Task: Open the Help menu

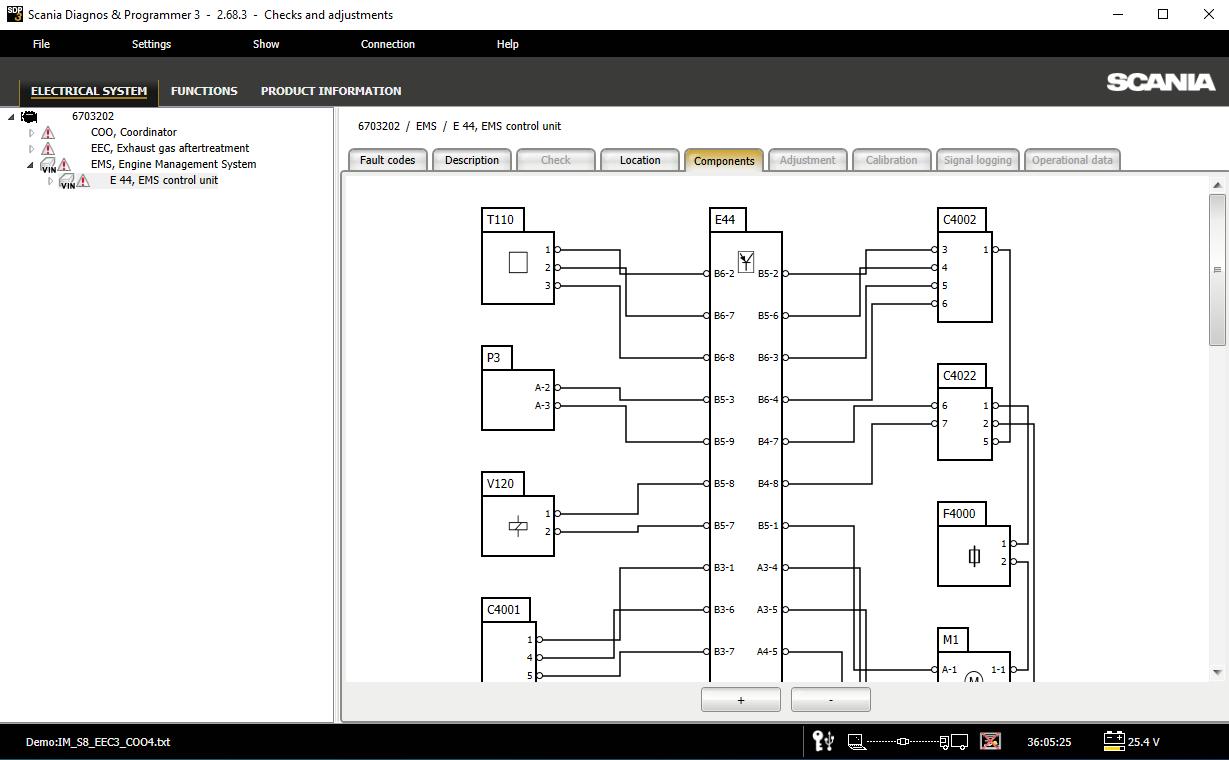Action: coord(508,44)
